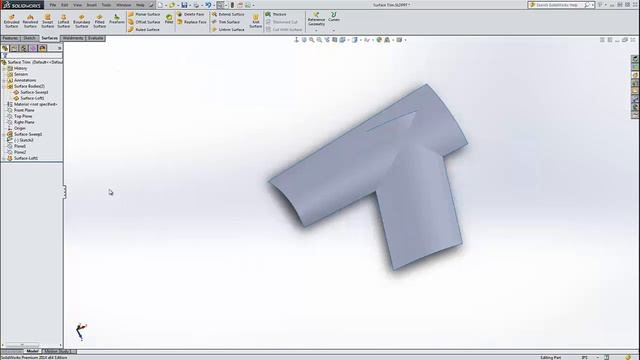Switch to the Weldments tab
This screenshot has height=360, width=640.
(x=73, y=38)
